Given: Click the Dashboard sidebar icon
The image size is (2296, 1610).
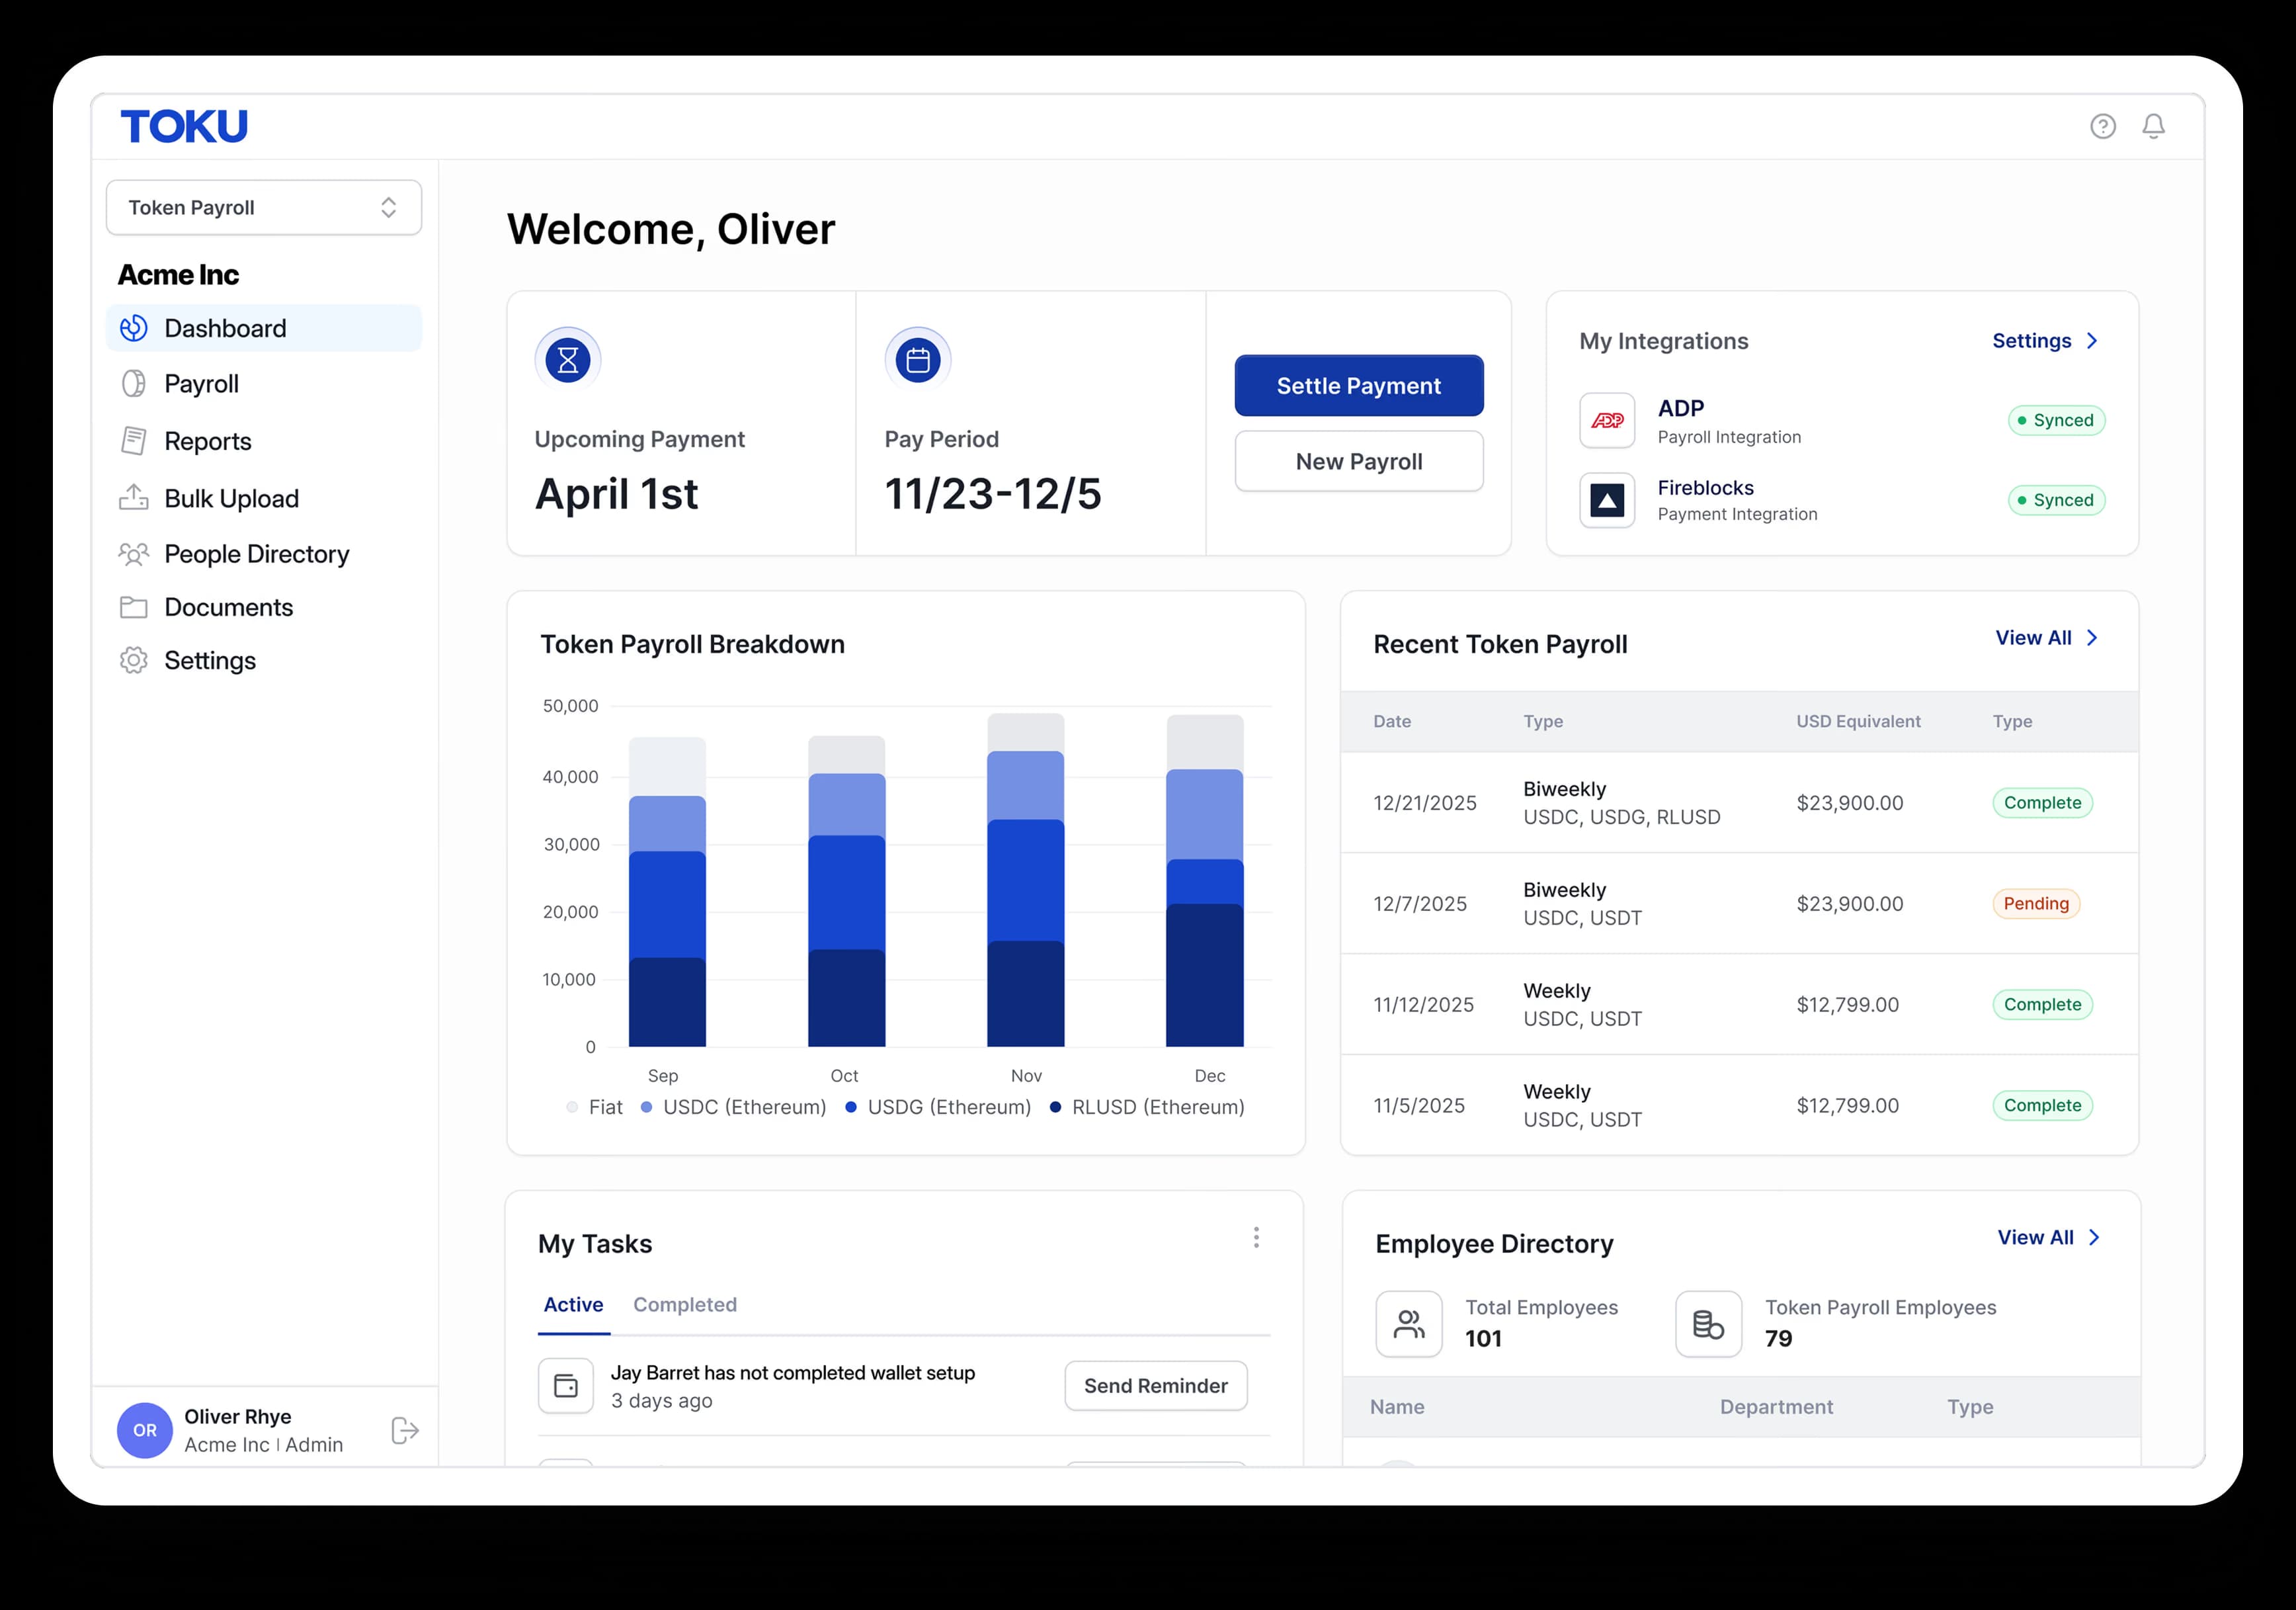Looking at the screenshot, I should [134, 328].
